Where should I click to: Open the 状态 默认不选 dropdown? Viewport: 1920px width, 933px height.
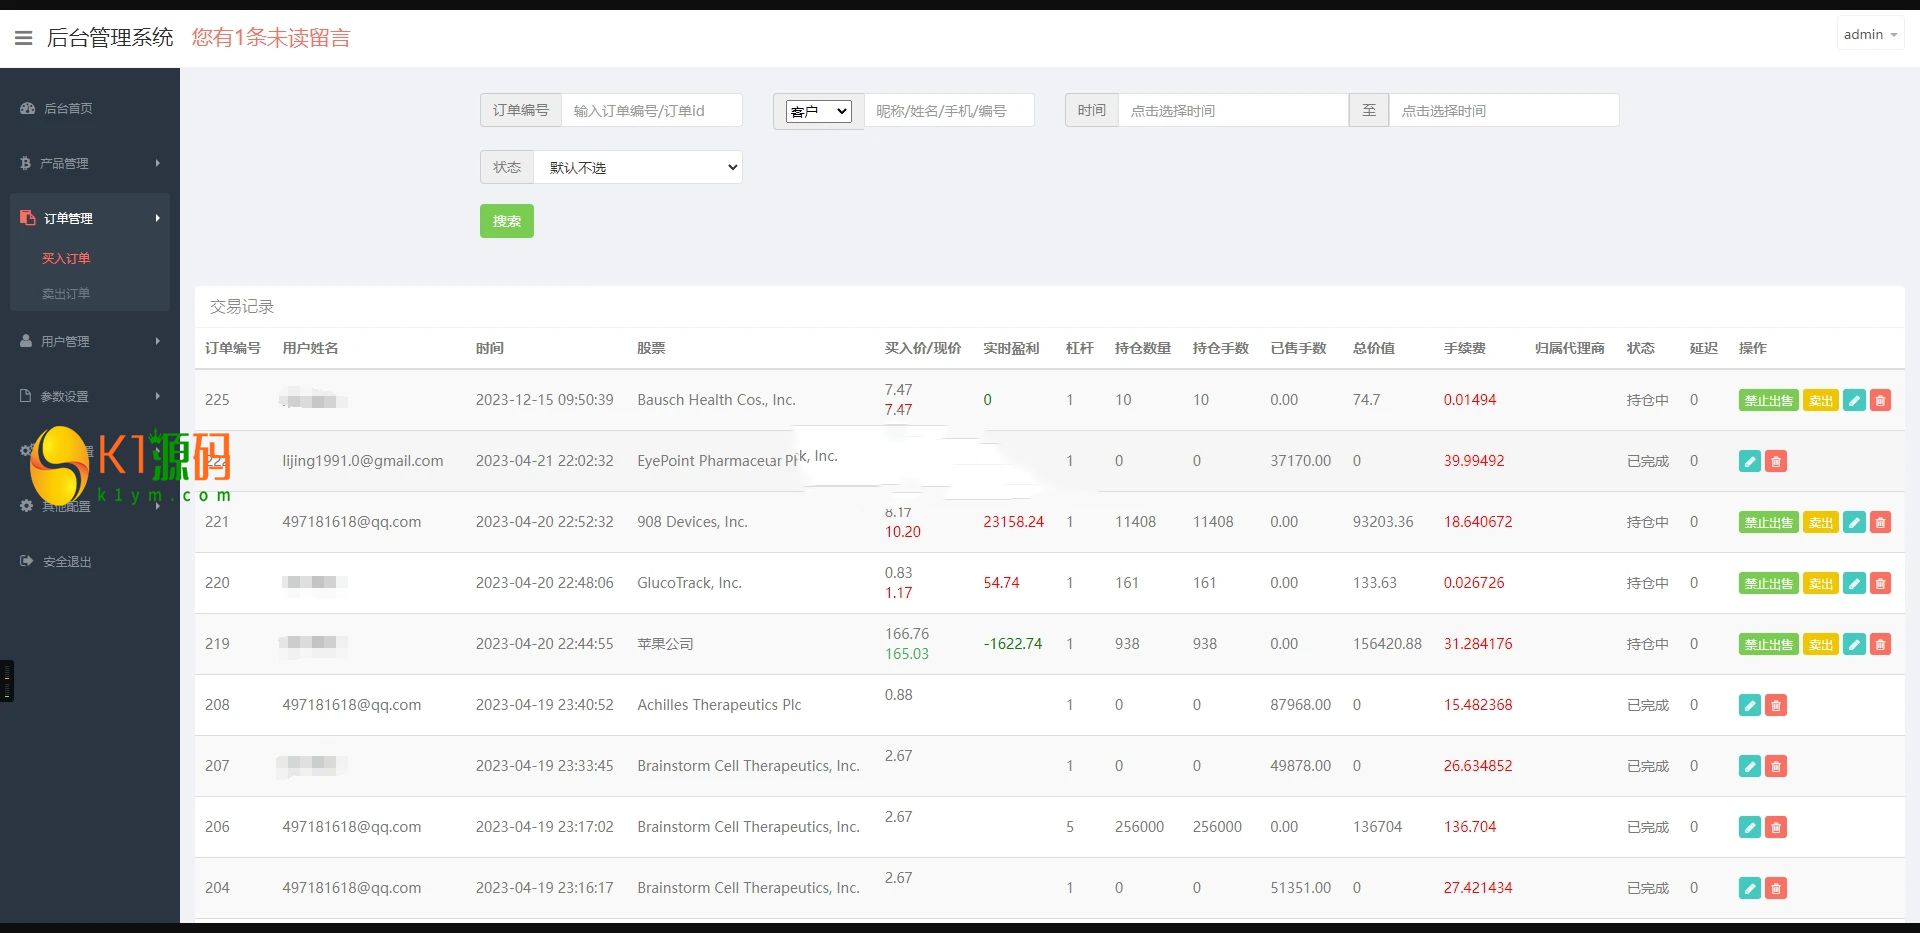pyautogui.click(x=638, y=167)
